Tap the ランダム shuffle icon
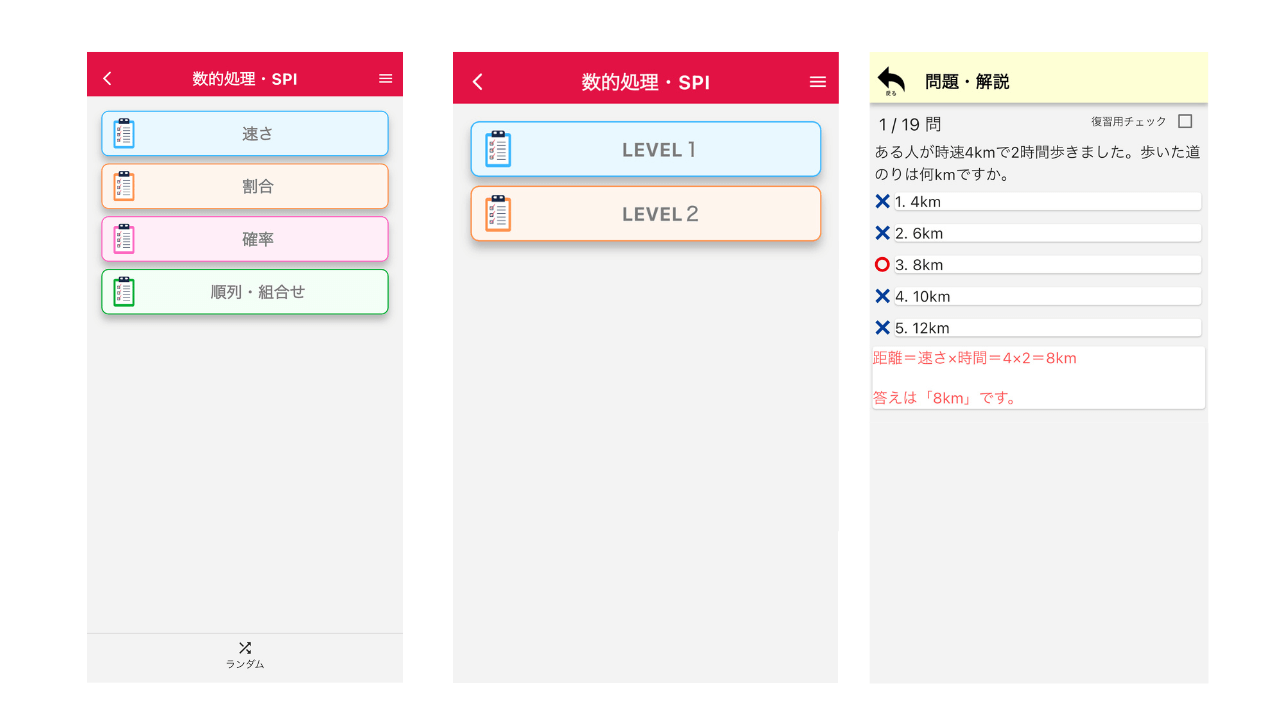This screenshot has height=720, width=1280. [x=245, y=648]
